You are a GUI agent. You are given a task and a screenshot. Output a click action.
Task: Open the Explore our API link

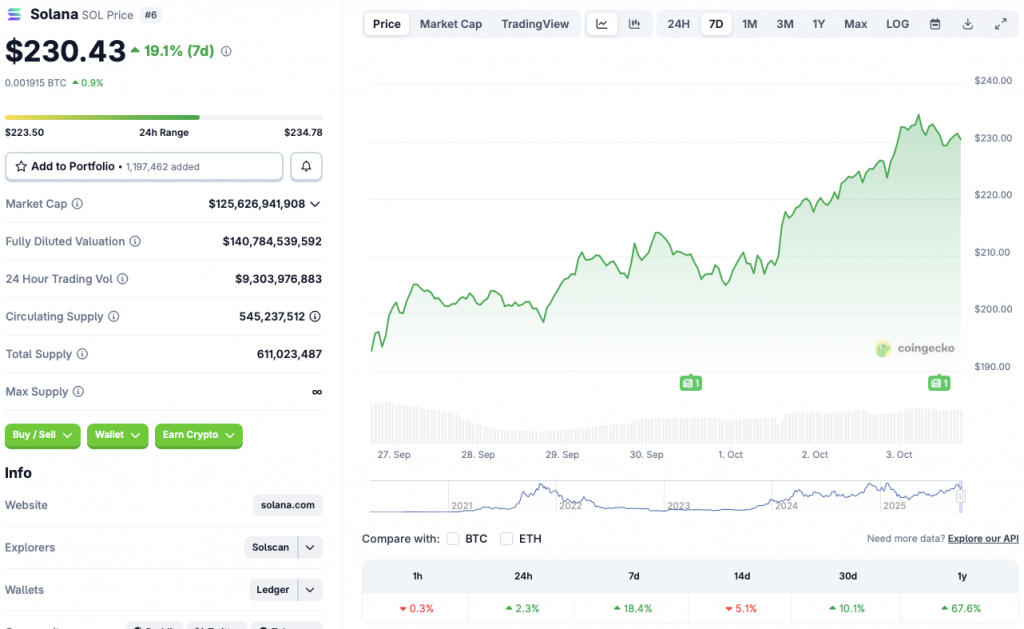click(983, 539)
